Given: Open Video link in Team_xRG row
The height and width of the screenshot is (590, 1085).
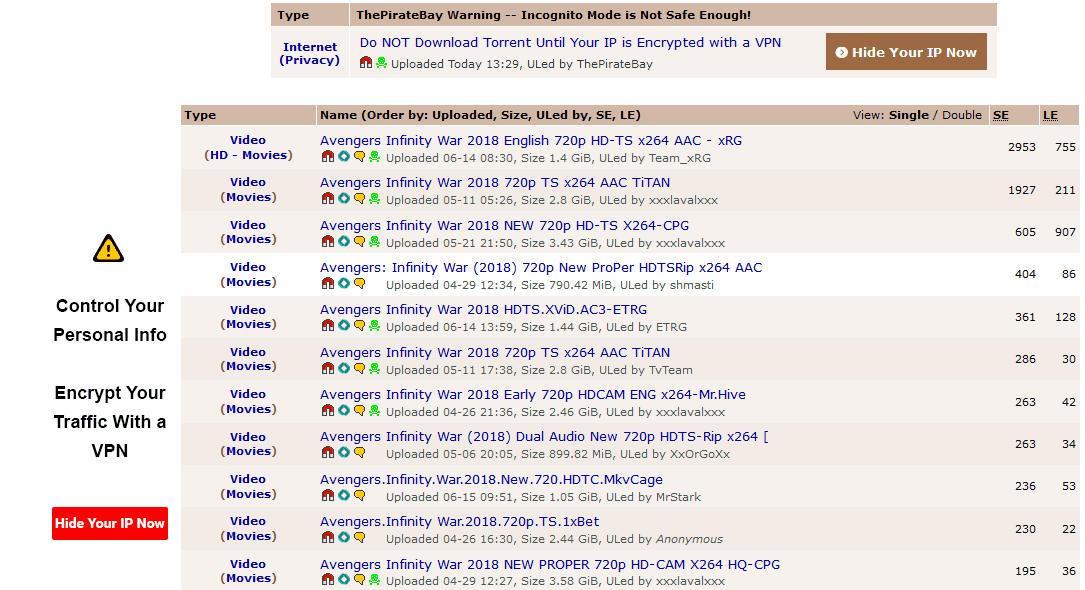Looking at the screenshot, I should [x=248, y=140].
